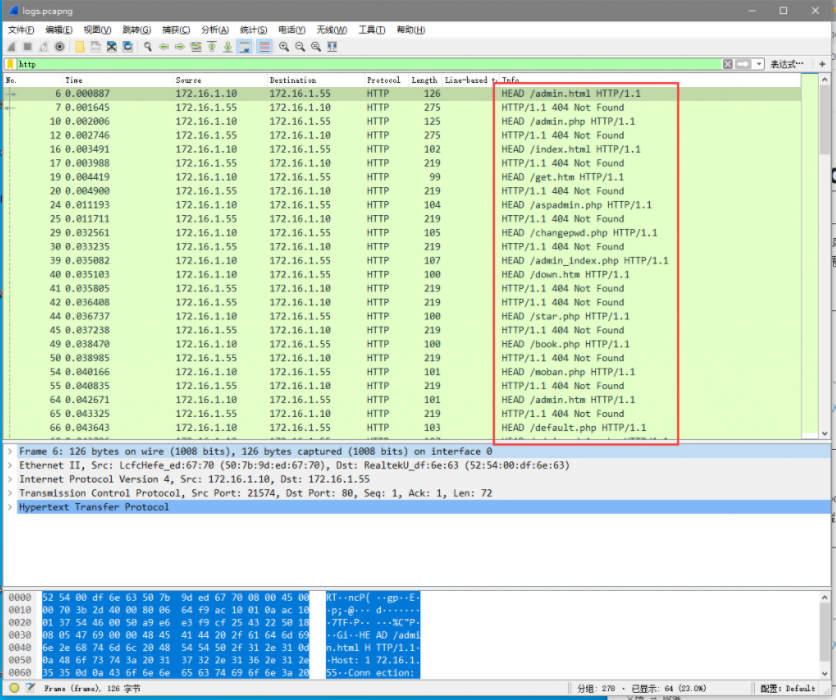Open the 电话(Y) menu

(292, 30)
